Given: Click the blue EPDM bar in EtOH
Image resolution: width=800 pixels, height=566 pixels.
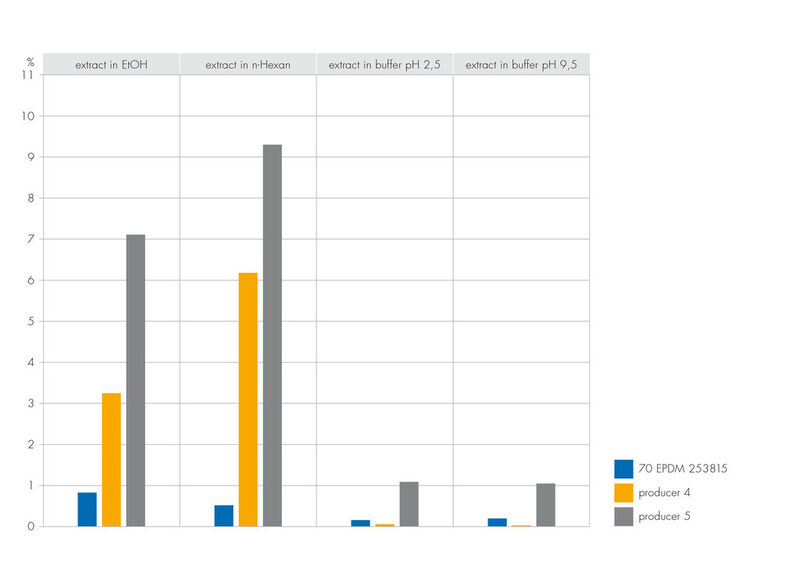Looking at the screenshot, I should 87,509.
